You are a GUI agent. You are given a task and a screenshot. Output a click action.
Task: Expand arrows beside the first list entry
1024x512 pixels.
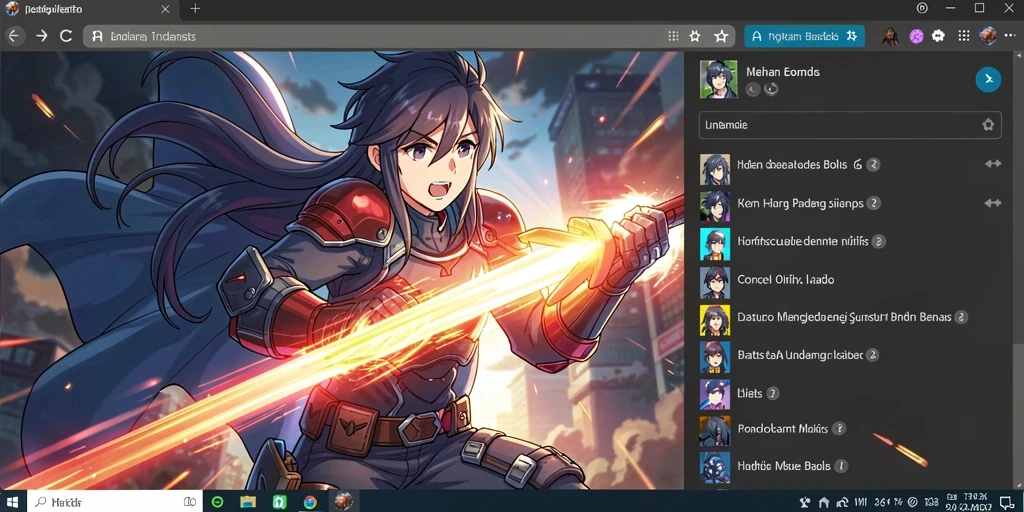[993, 164]
